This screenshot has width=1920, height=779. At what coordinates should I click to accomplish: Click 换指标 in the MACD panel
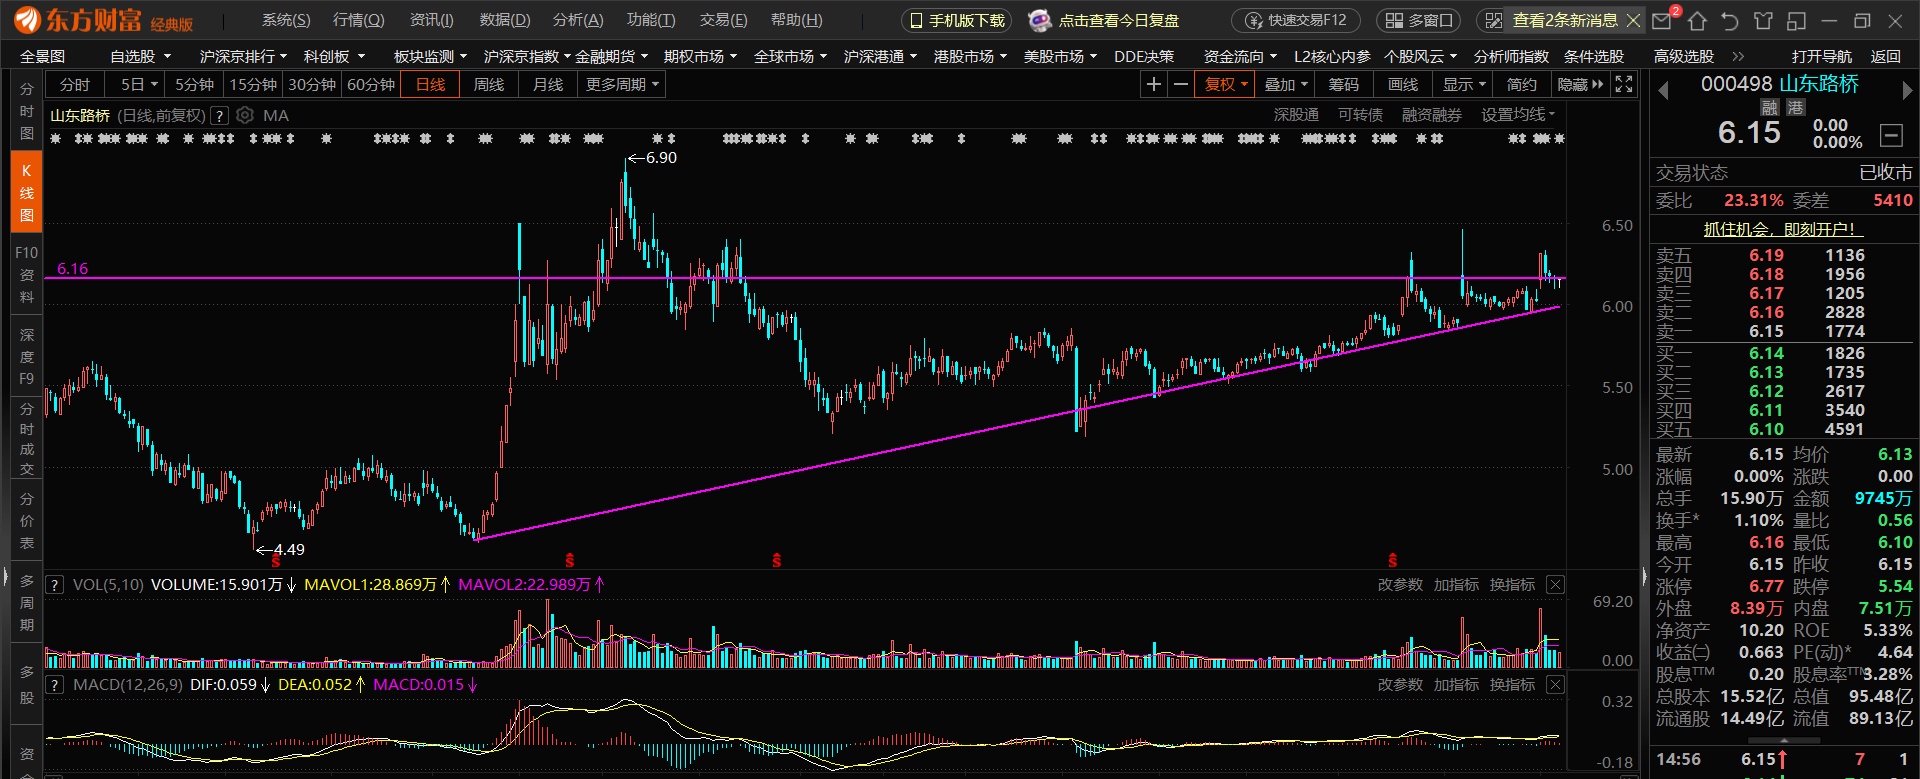point(1512,685)
